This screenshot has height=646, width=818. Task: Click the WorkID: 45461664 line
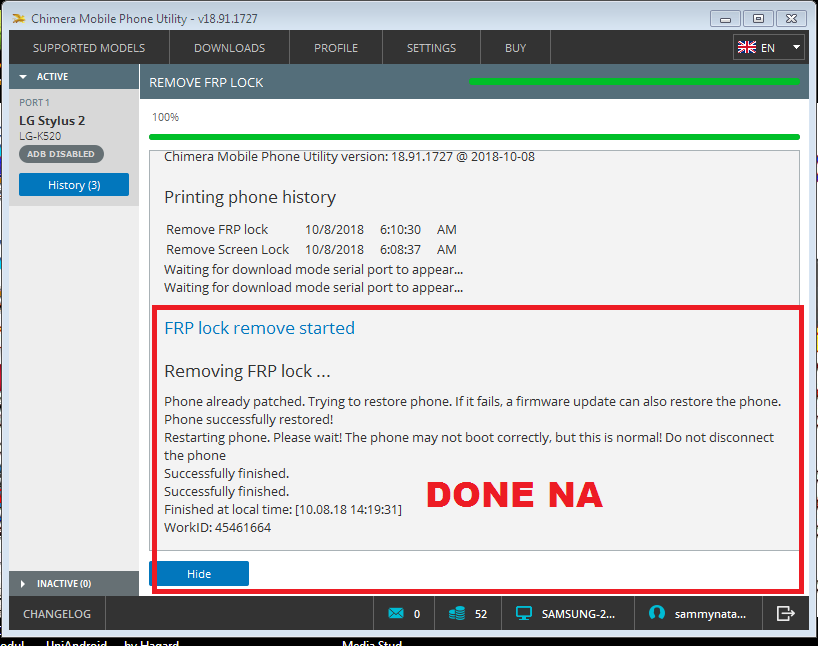(218, 528)
